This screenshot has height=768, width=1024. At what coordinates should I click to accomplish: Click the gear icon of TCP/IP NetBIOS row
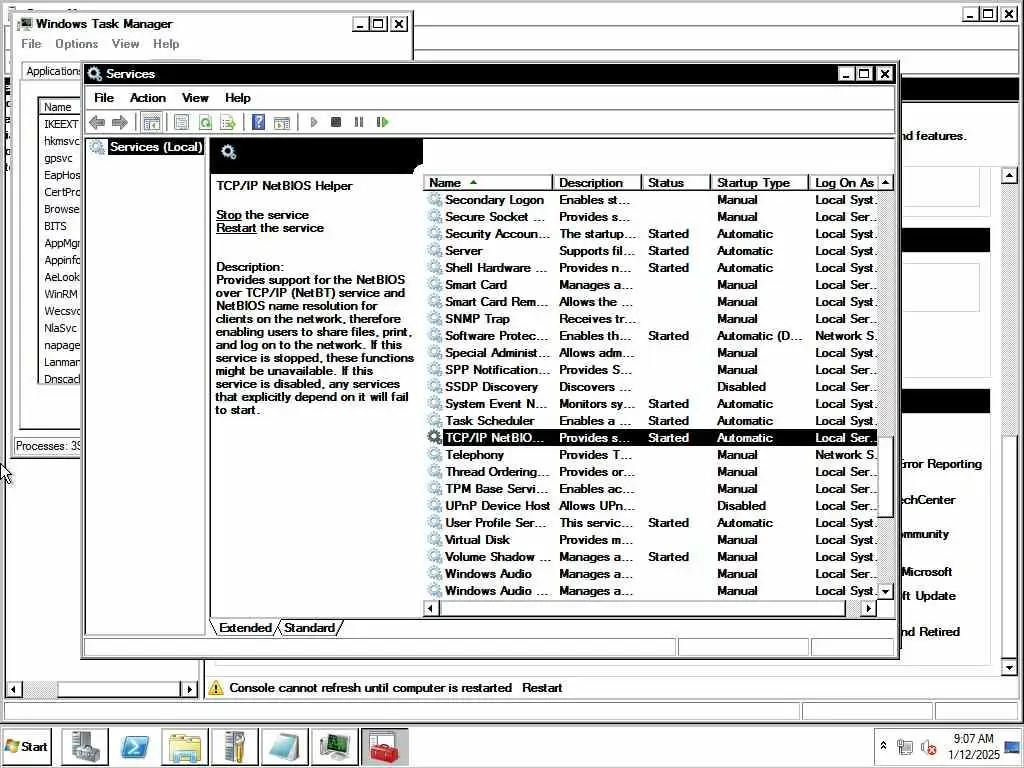coord(434,437)
